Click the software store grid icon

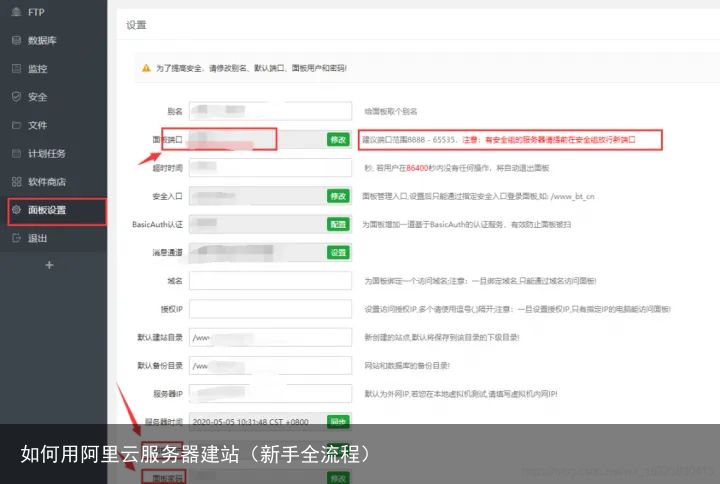coord(17,181)
